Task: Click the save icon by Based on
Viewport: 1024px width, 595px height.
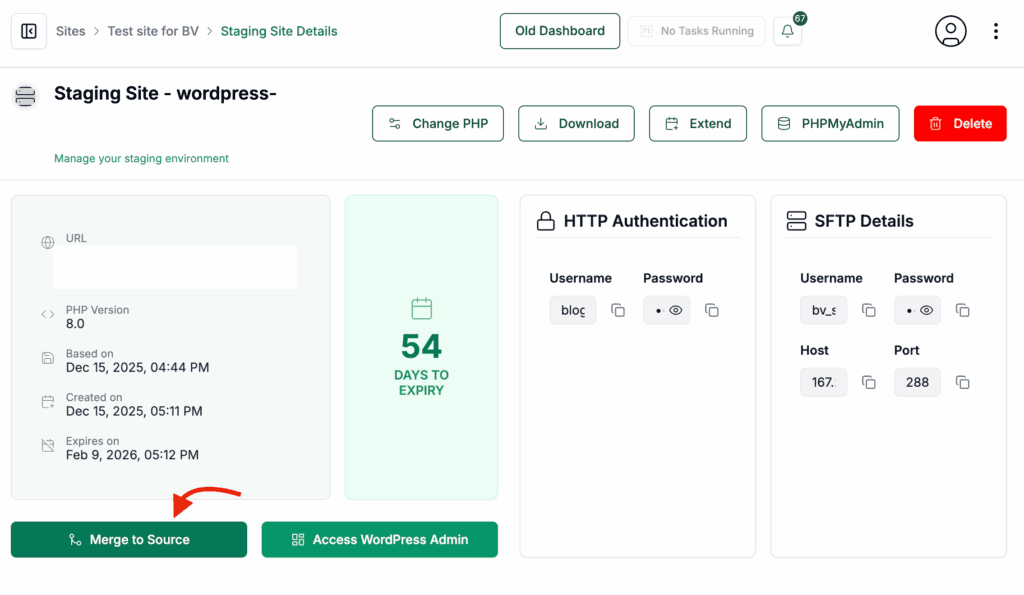Action: pos(48,358)
